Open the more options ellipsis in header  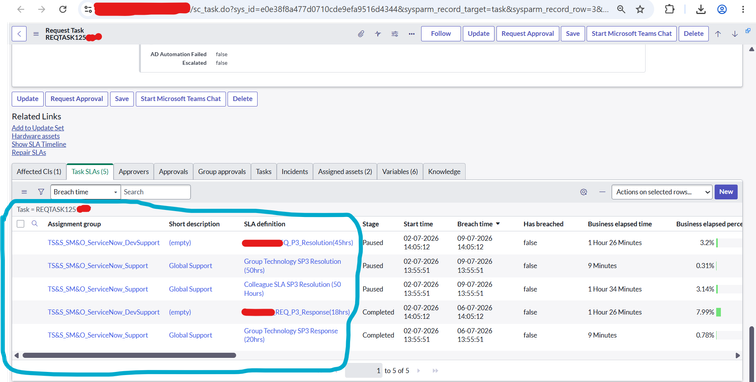[411, 34]
